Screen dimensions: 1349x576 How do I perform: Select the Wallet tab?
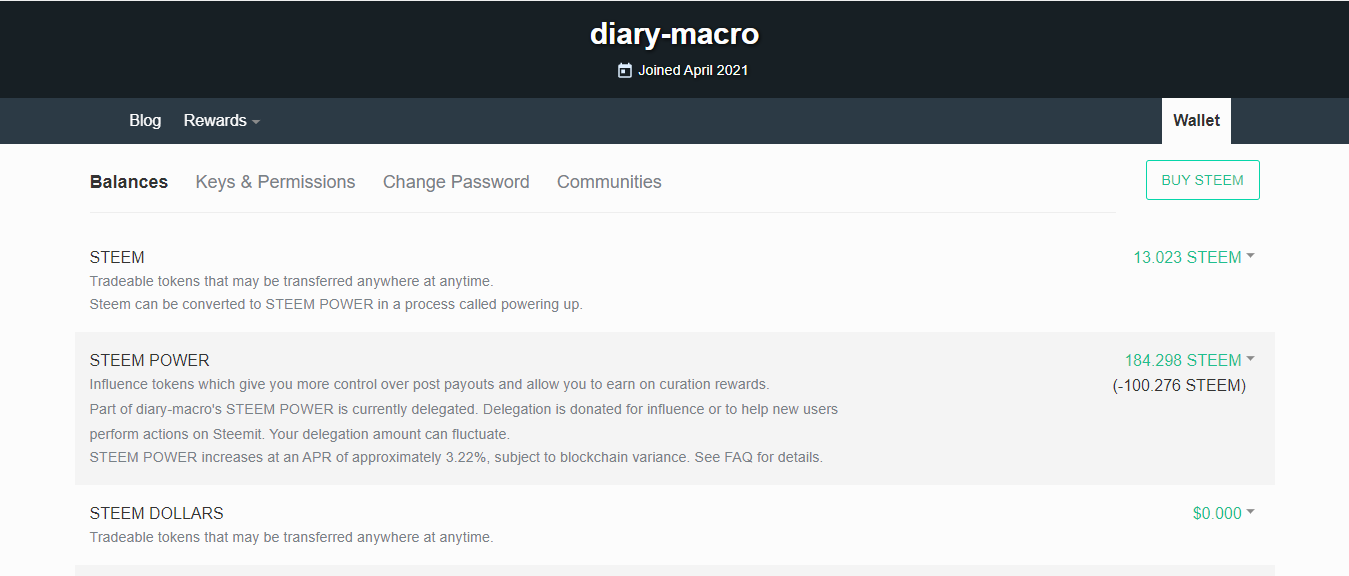(1196, 120)
